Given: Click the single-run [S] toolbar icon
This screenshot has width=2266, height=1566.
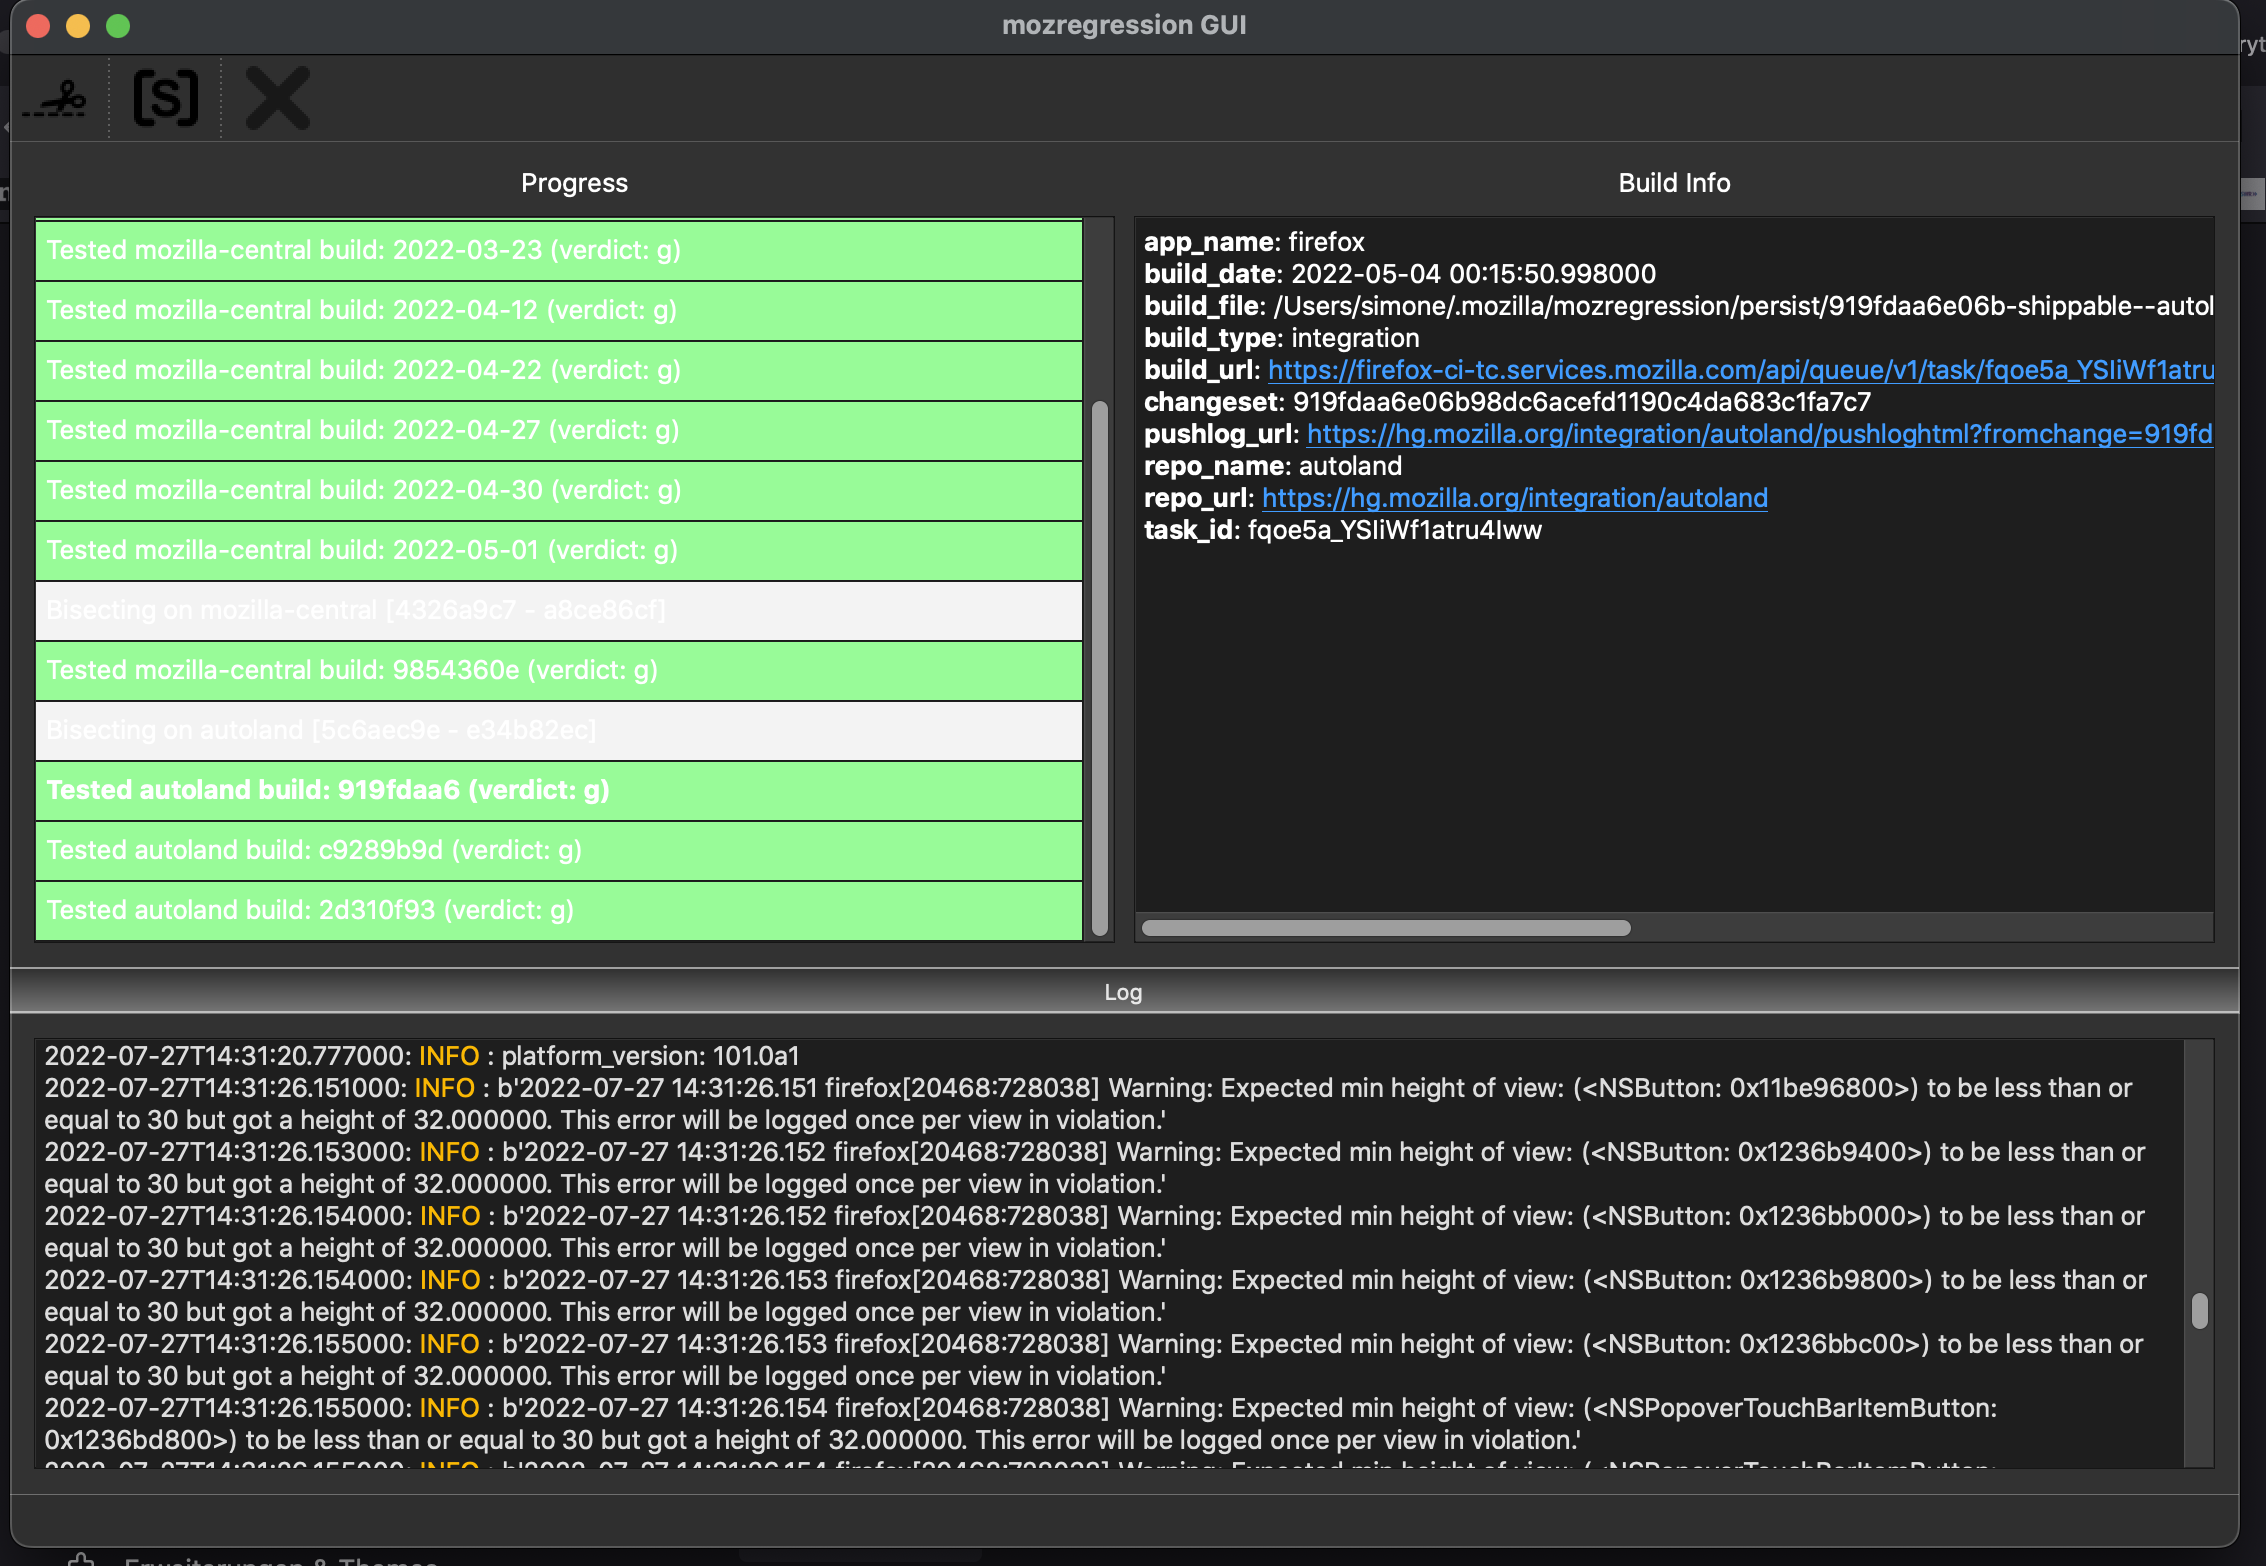Looking at the screenshot, I should point(166,98).
